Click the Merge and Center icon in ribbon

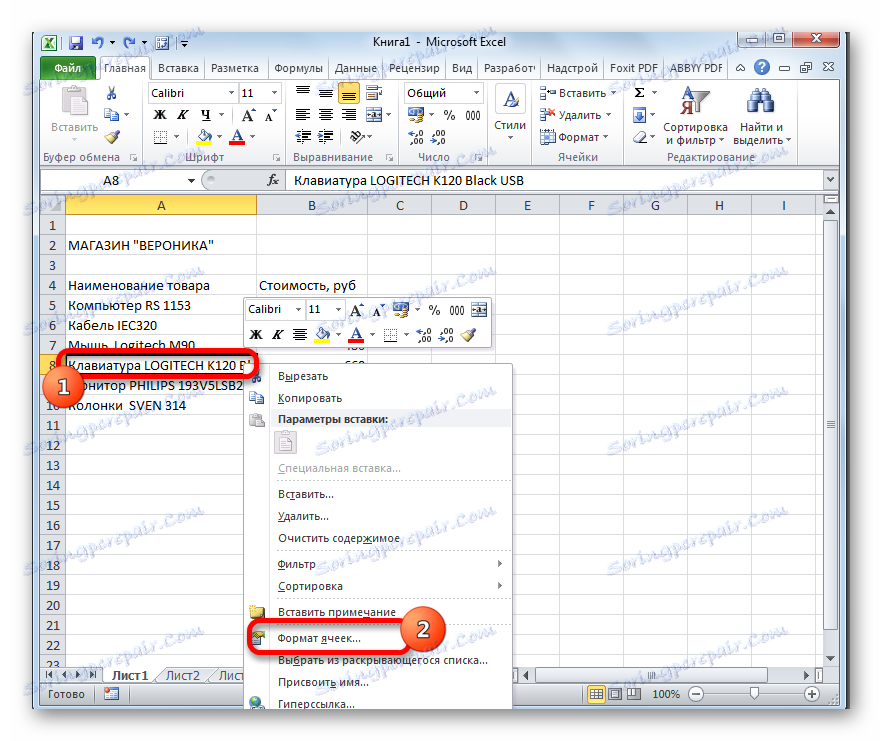point(374,115)
